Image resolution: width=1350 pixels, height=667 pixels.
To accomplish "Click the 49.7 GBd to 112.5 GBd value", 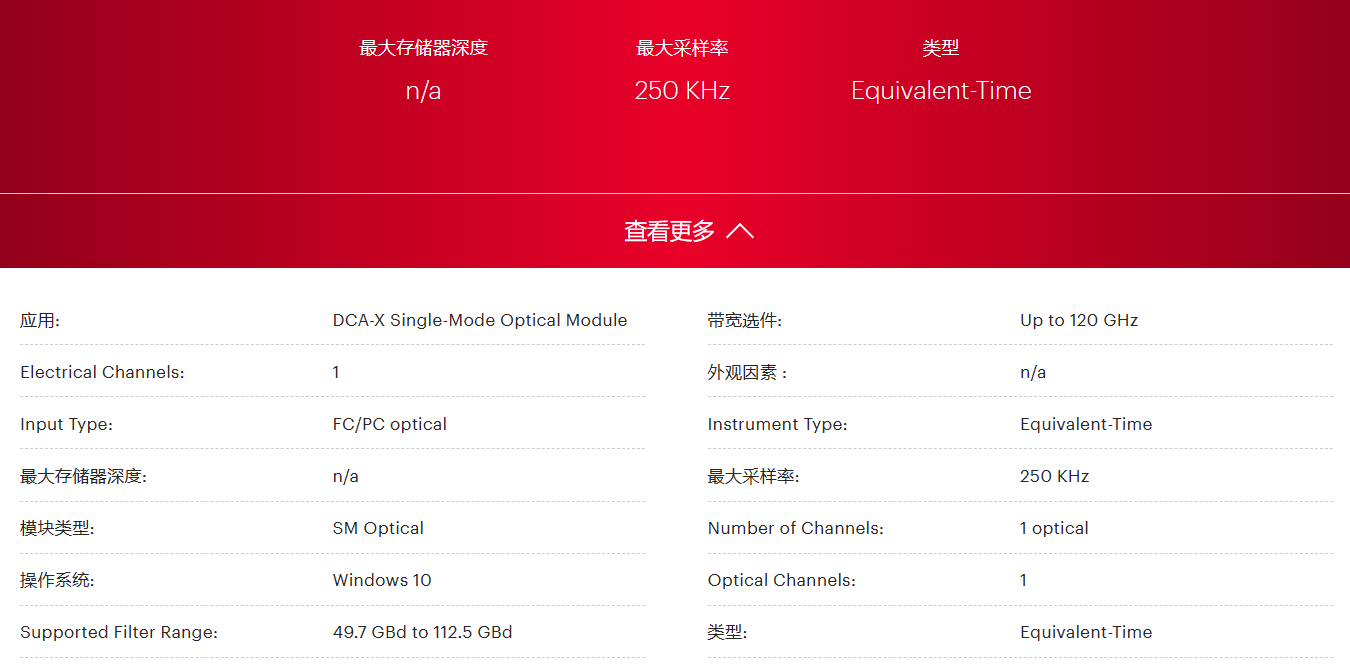I will click(x=422, y=633).
